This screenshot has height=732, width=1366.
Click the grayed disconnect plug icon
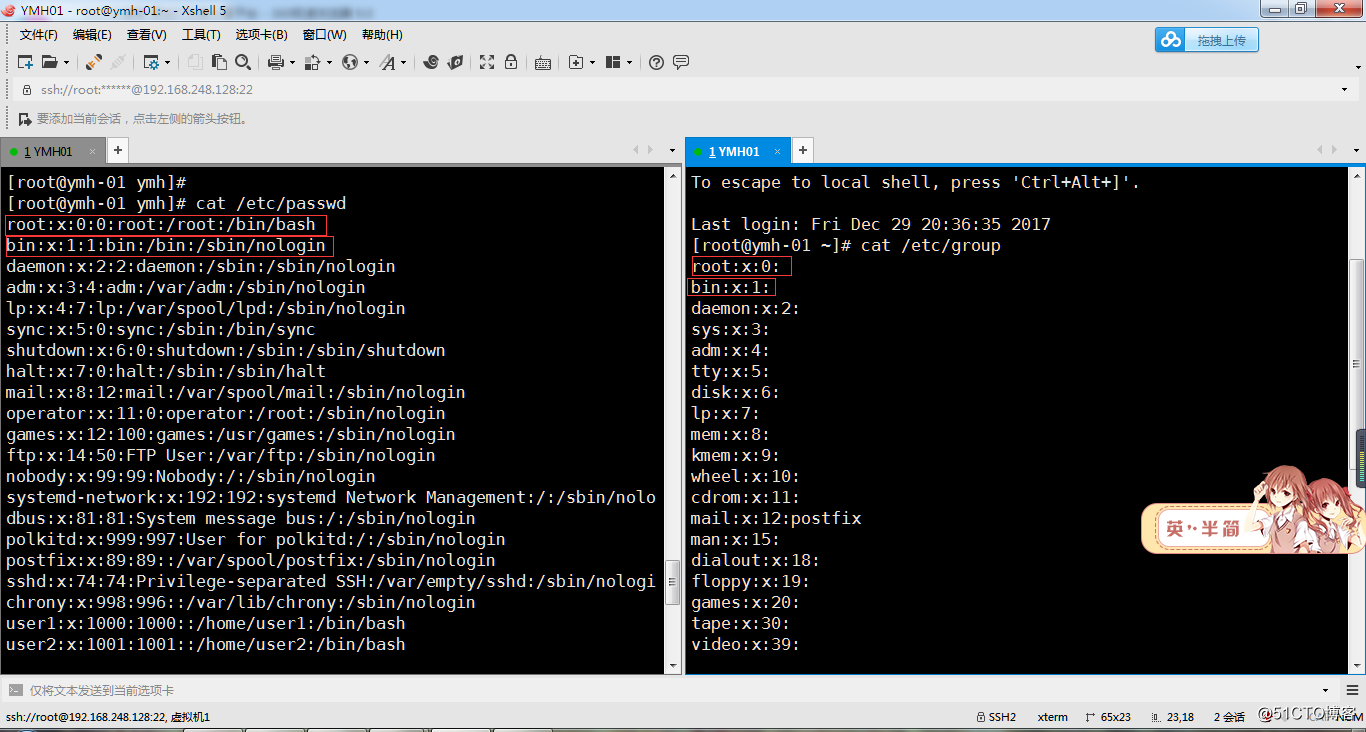click(x=118, y=62)
